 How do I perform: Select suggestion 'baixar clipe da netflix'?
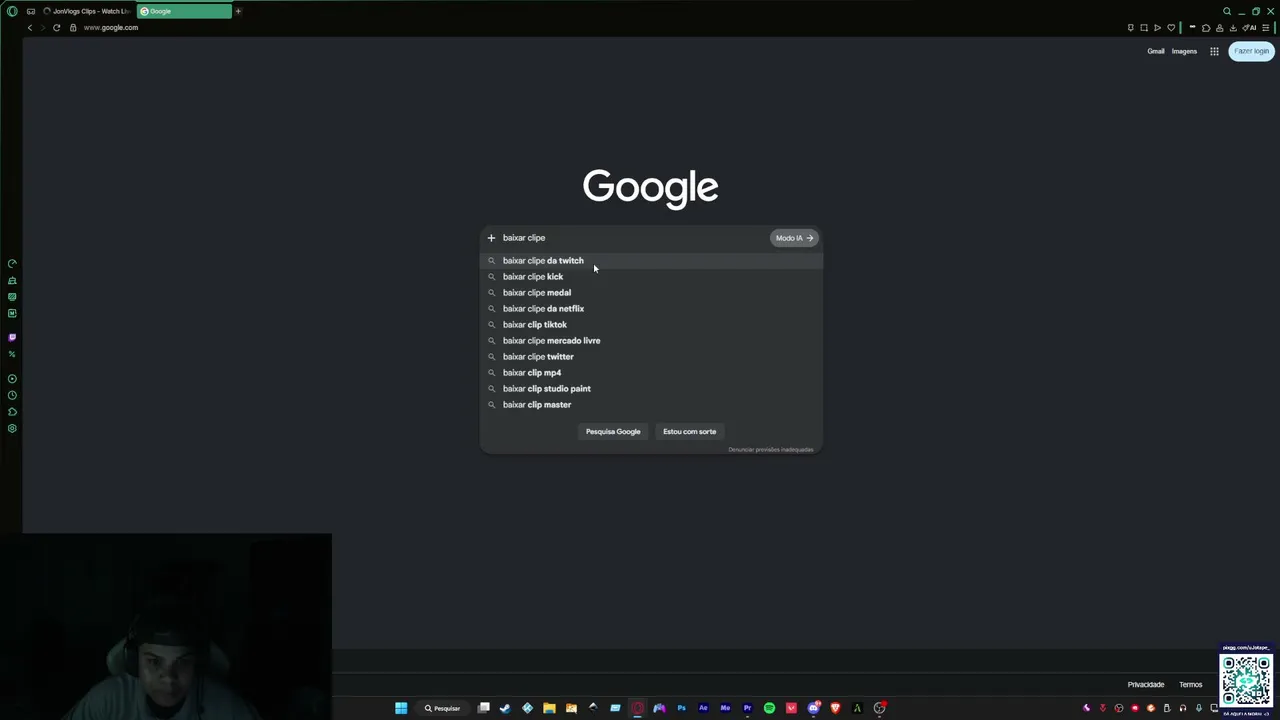pyautogui.click(x=651, y=309)
